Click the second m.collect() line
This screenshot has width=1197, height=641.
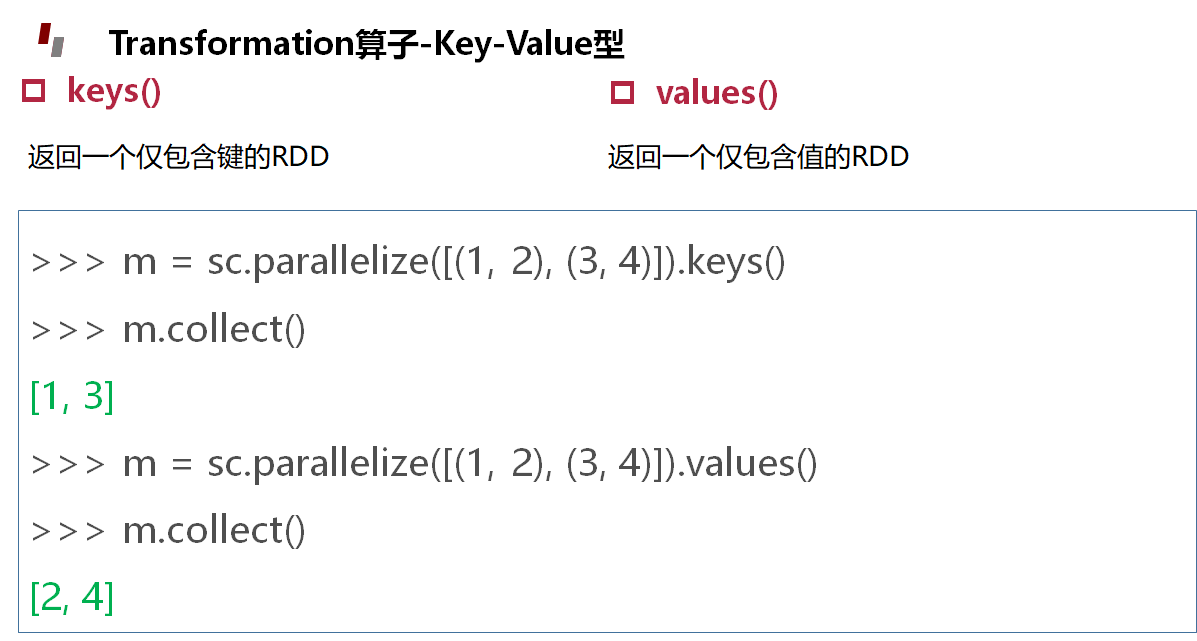pos(168,531)
